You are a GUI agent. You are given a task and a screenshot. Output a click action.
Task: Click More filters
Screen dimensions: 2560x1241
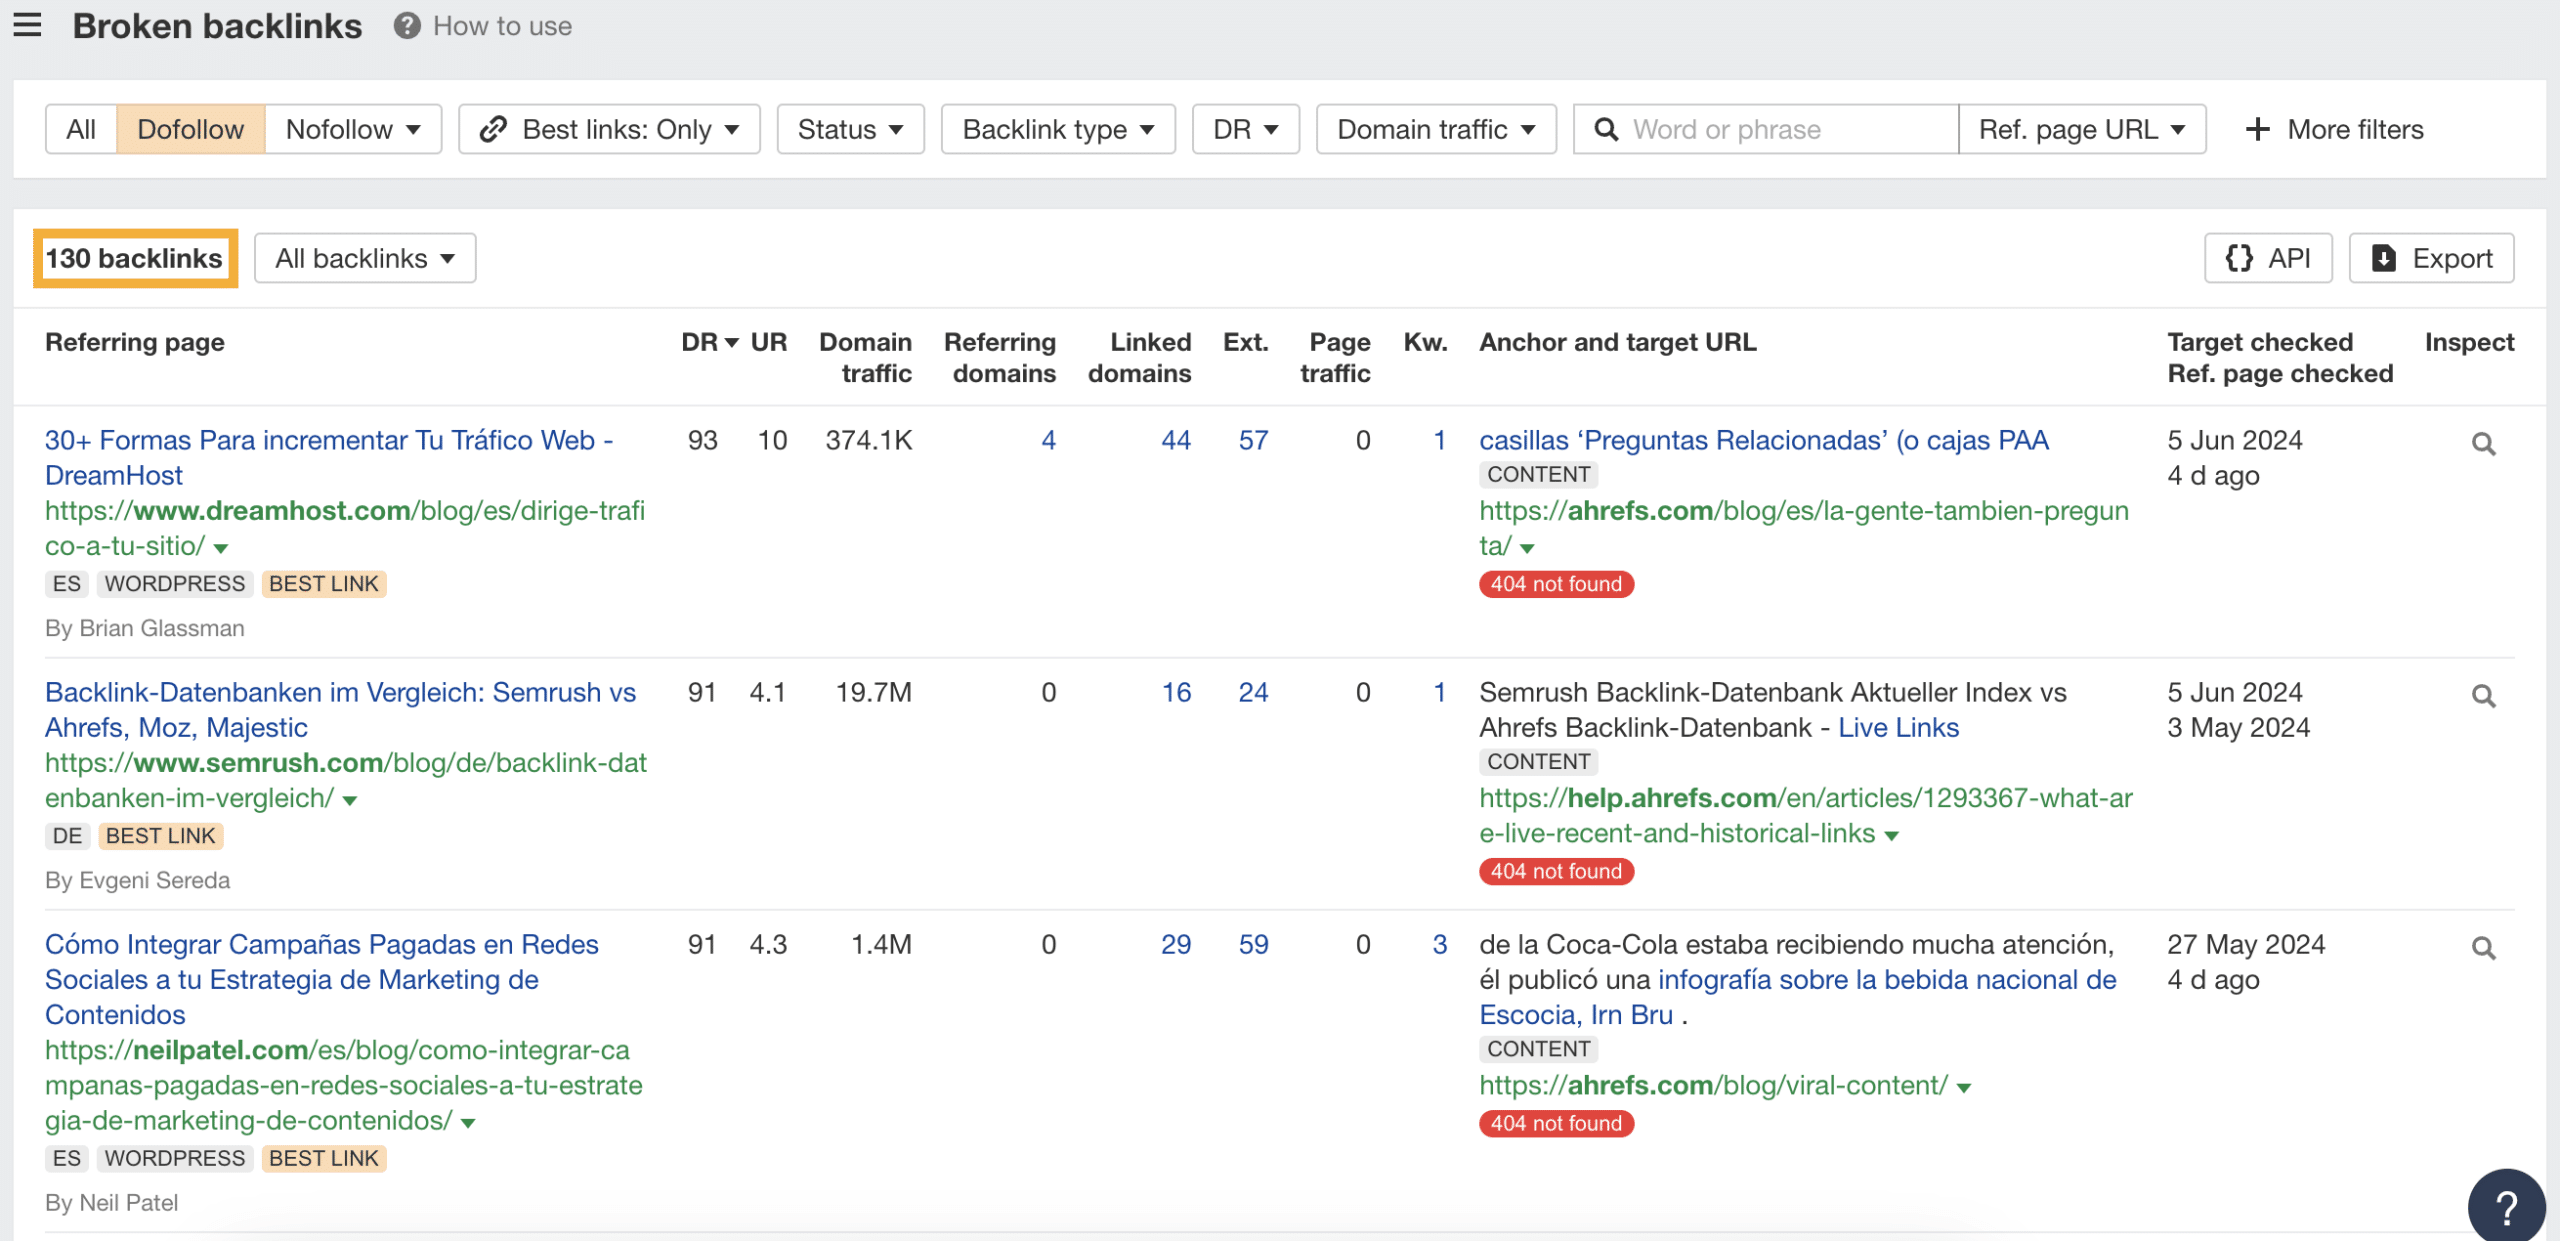(x=2334, y=129)
